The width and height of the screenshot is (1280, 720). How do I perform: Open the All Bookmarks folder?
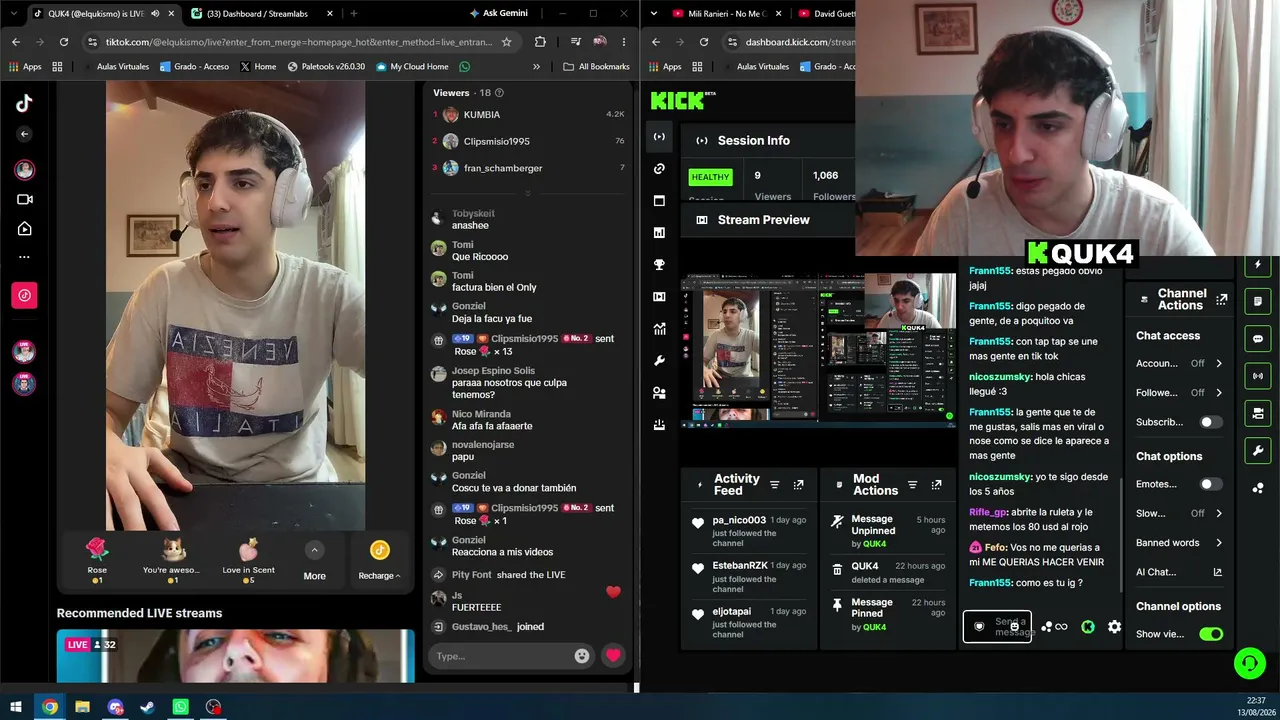pos(596,67)
